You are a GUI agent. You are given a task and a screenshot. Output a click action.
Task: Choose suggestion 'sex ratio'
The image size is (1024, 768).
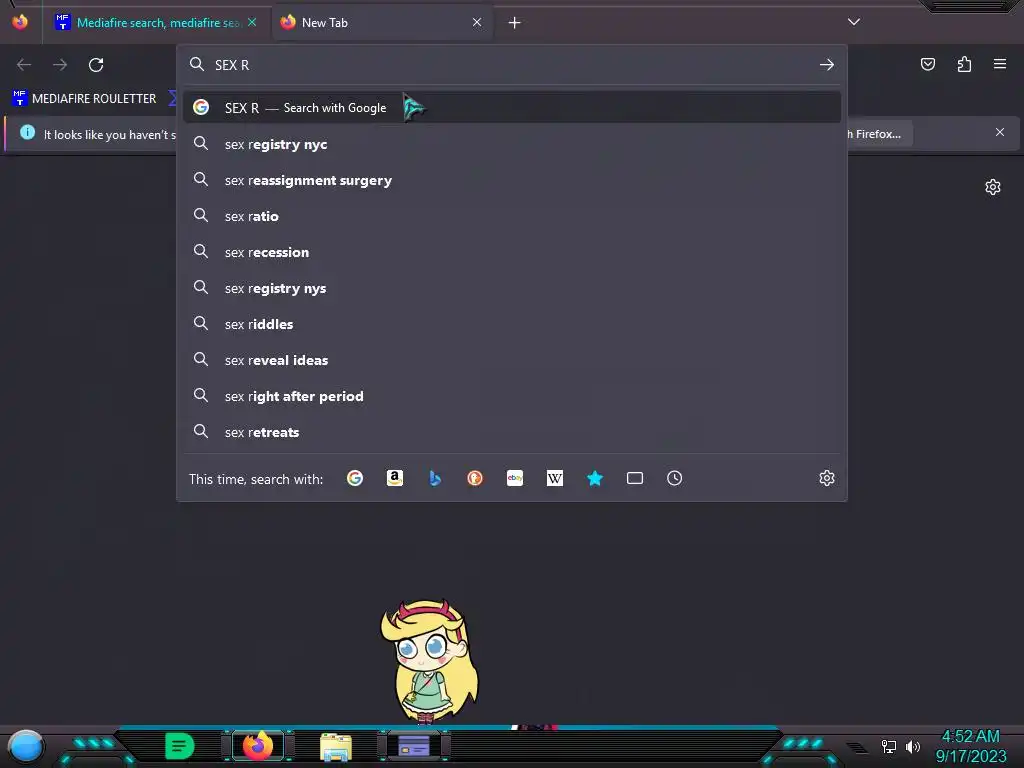512,216
